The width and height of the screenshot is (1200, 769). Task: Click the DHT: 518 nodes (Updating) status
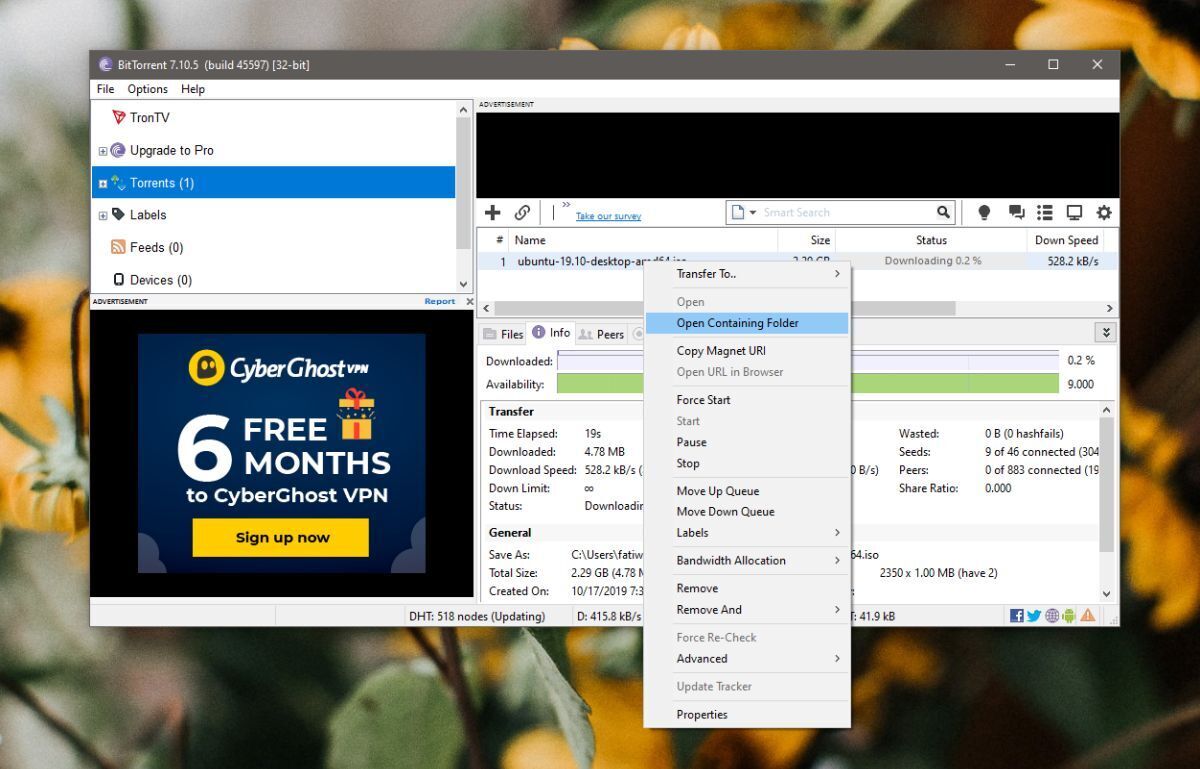click(x=476, y=616)
